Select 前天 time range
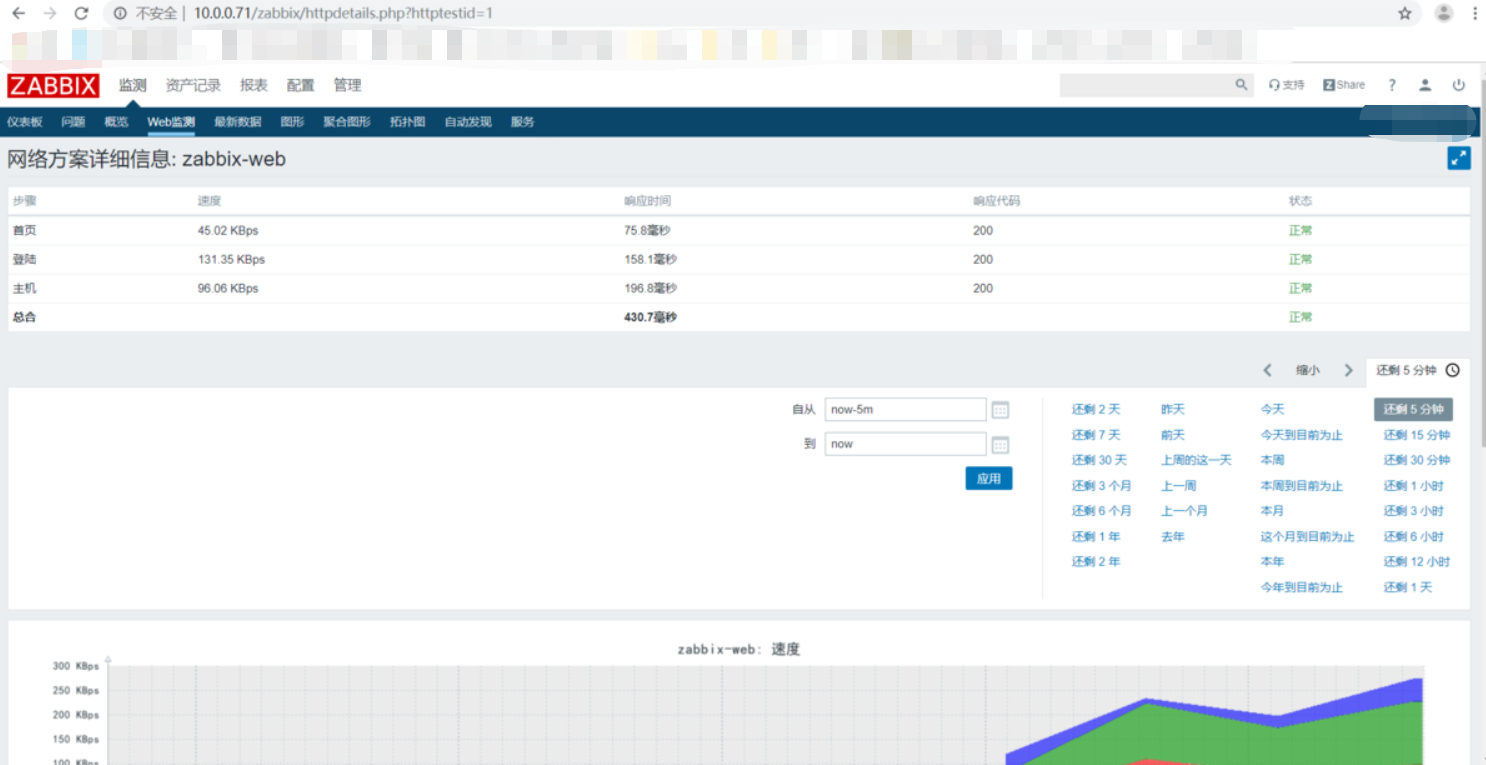This screenshot has width=1486, height=765. (1173, 435)
